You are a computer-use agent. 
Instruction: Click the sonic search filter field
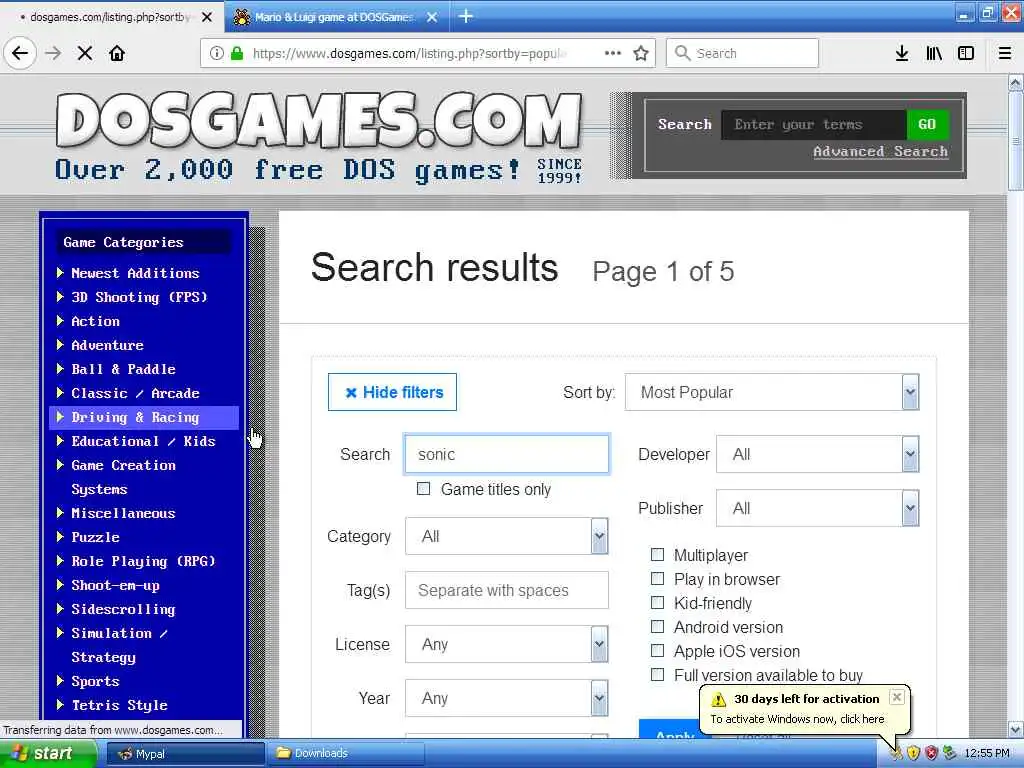point(507,454)
